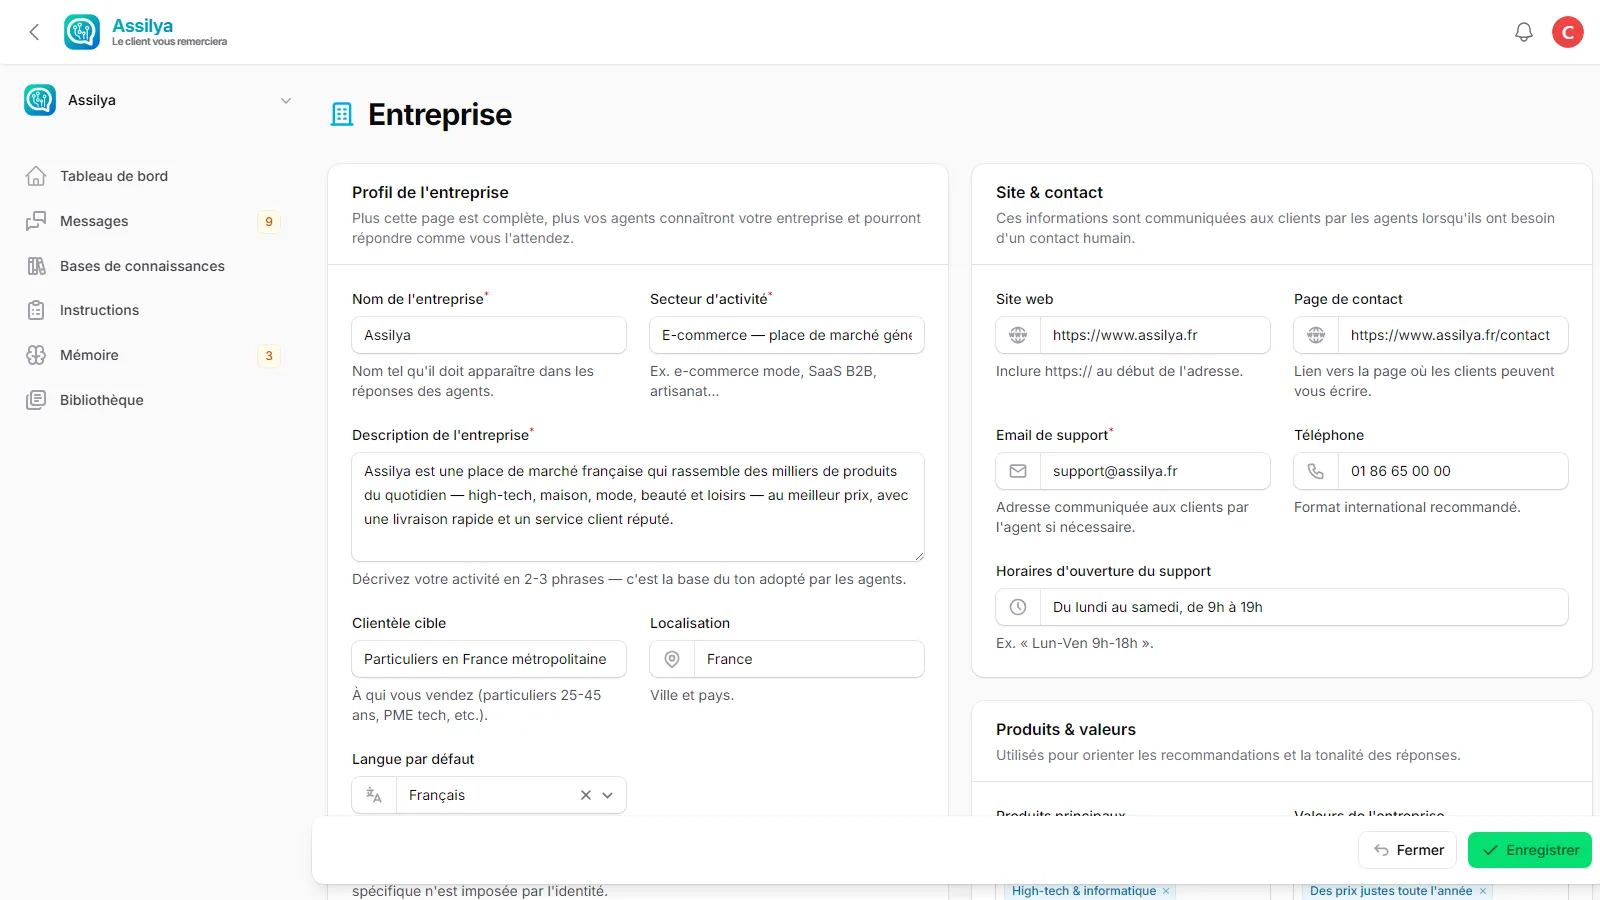
Task: Edit the Clientèle cible field
Action: [489, 659]
